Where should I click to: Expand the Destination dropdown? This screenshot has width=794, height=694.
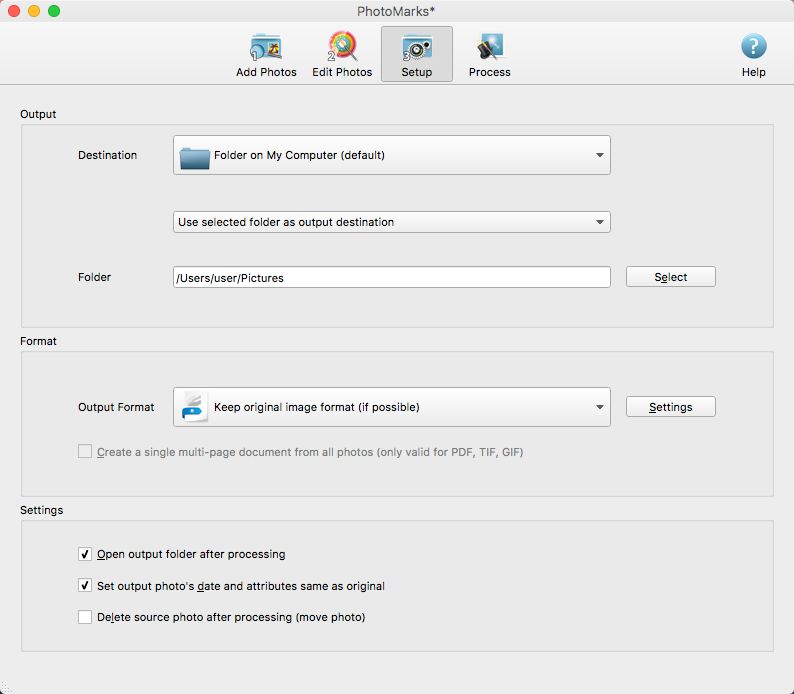coord(391,155)
